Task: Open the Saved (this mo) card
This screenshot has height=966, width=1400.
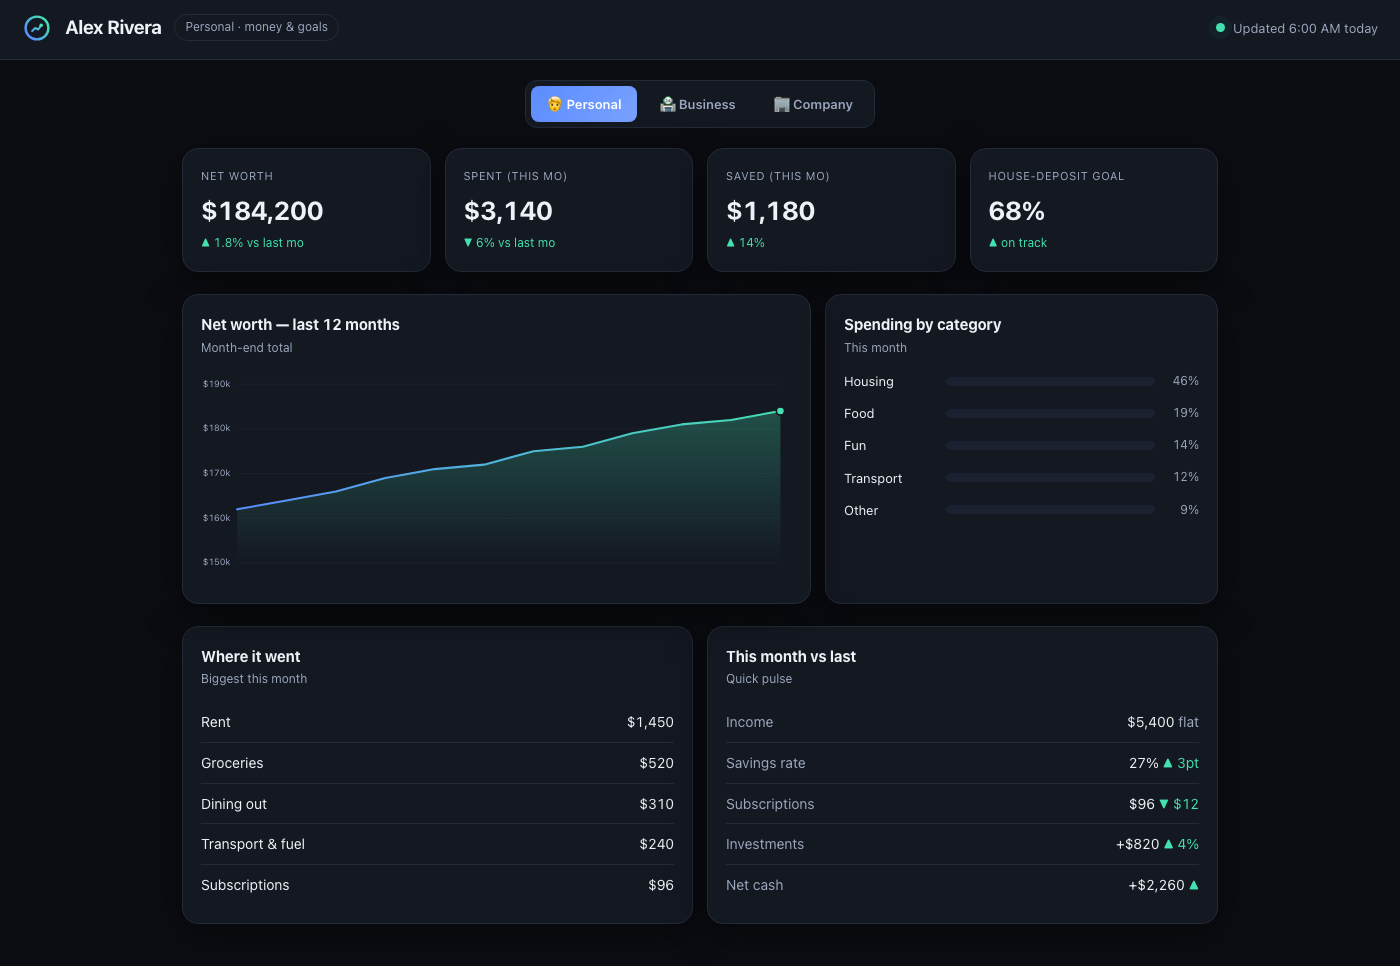Action: (831, 210)
